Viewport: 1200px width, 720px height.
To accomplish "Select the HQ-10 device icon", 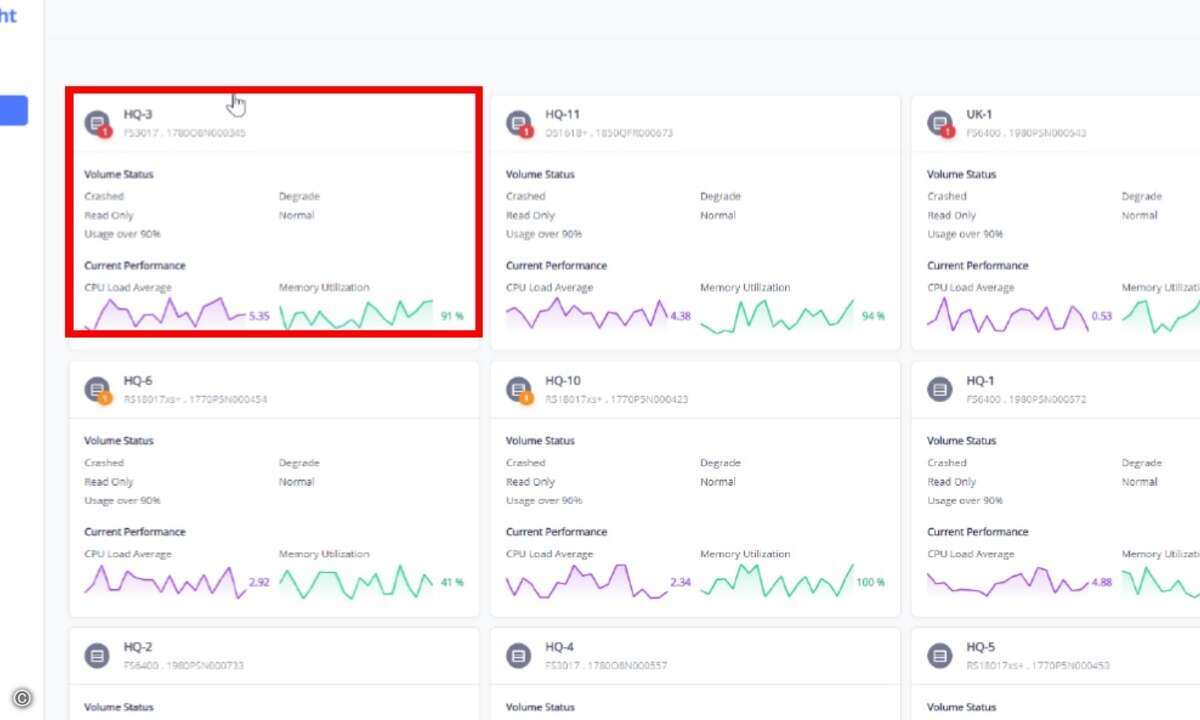I will [519, 390].
